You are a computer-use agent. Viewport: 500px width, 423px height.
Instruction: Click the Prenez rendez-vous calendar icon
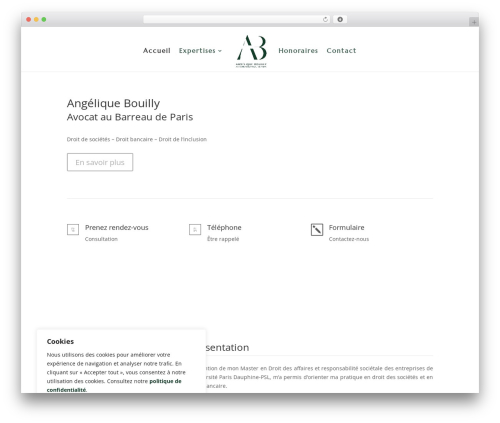[x=73, y=229]
